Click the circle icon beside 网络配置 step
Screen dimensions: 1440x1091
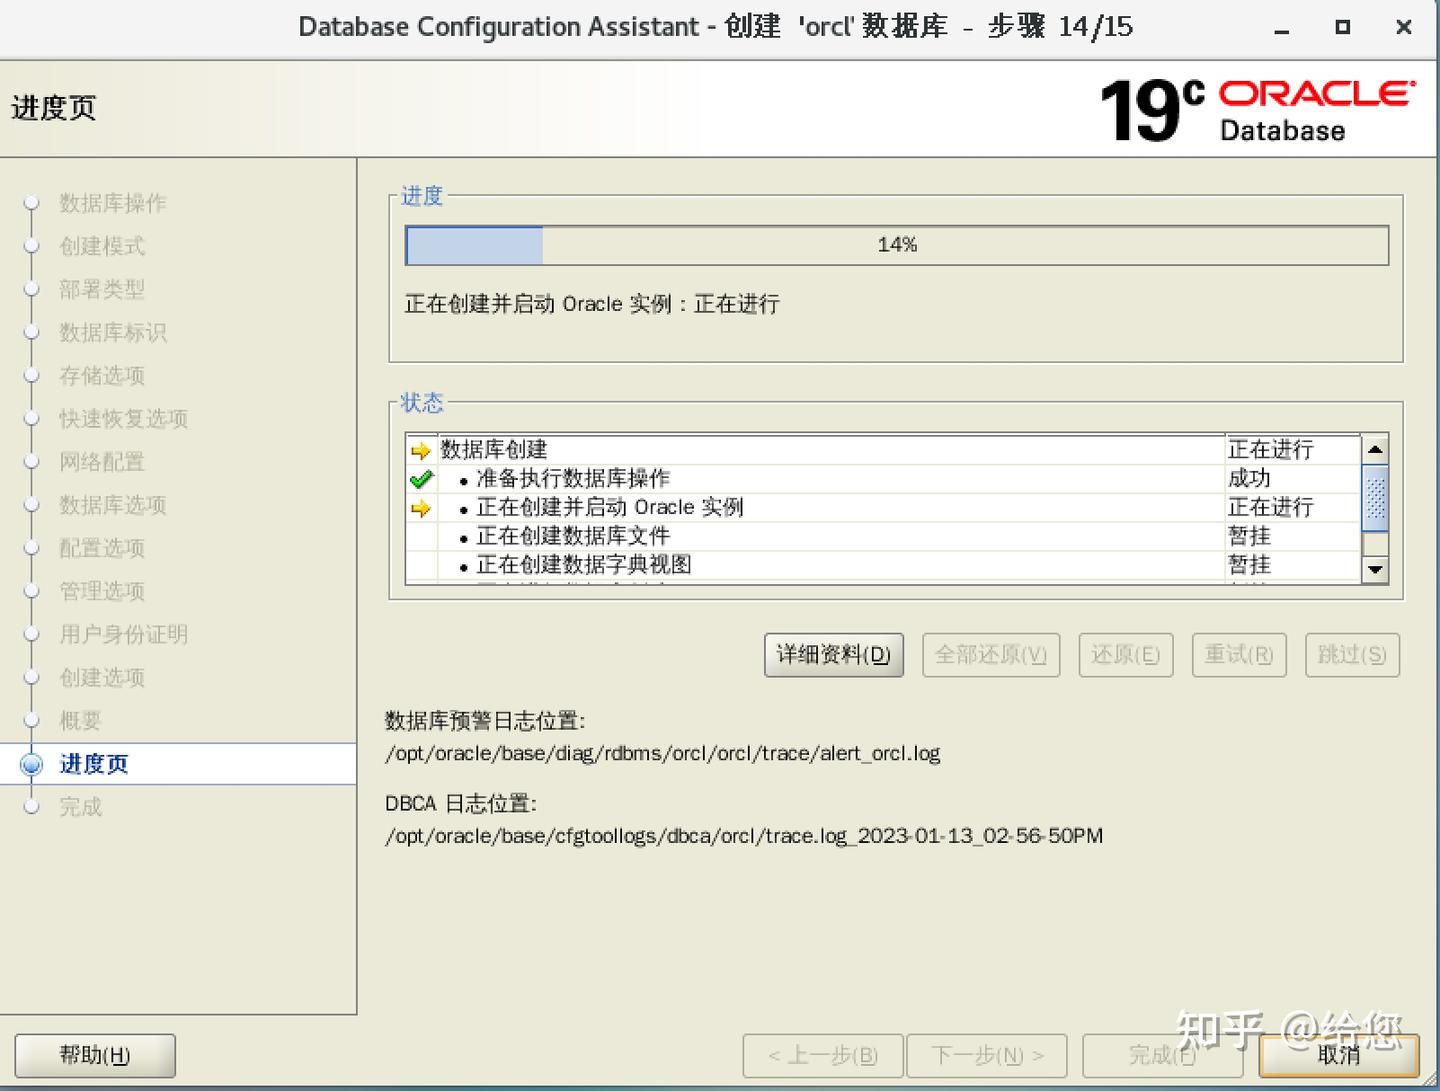coord(31,462)
